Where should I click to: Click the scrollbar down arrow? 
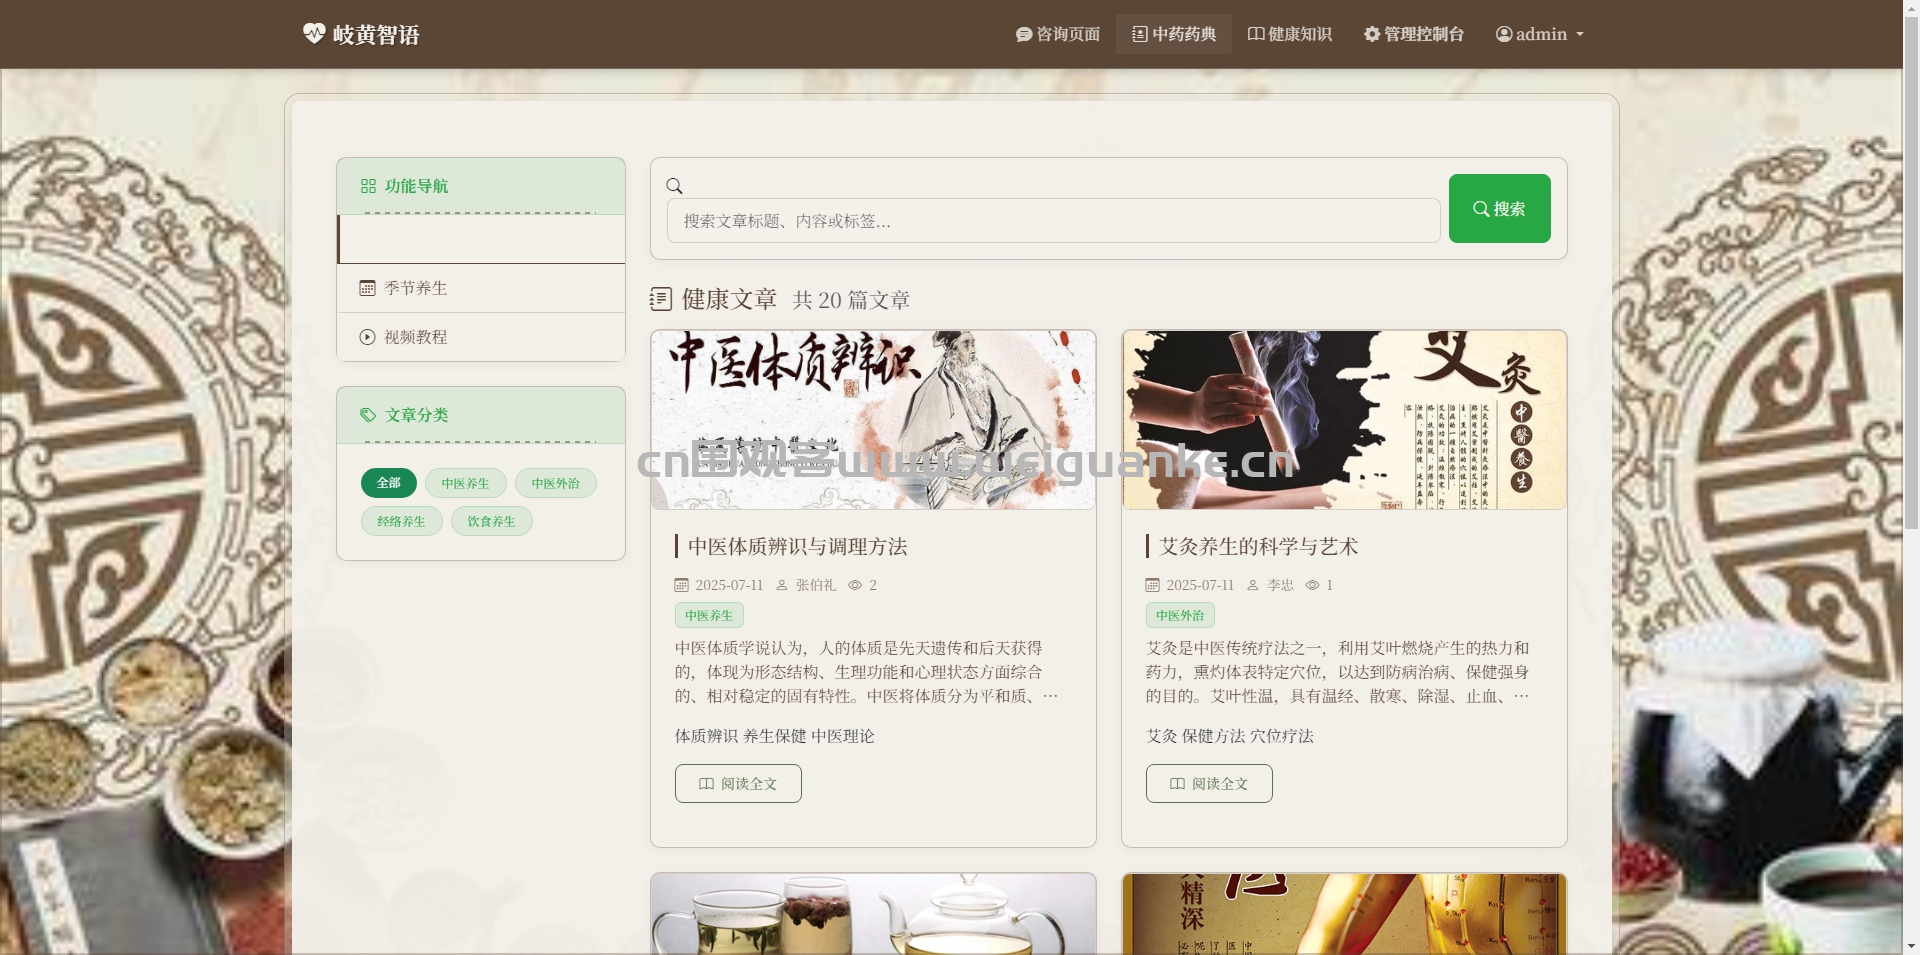pos(1911,946)
